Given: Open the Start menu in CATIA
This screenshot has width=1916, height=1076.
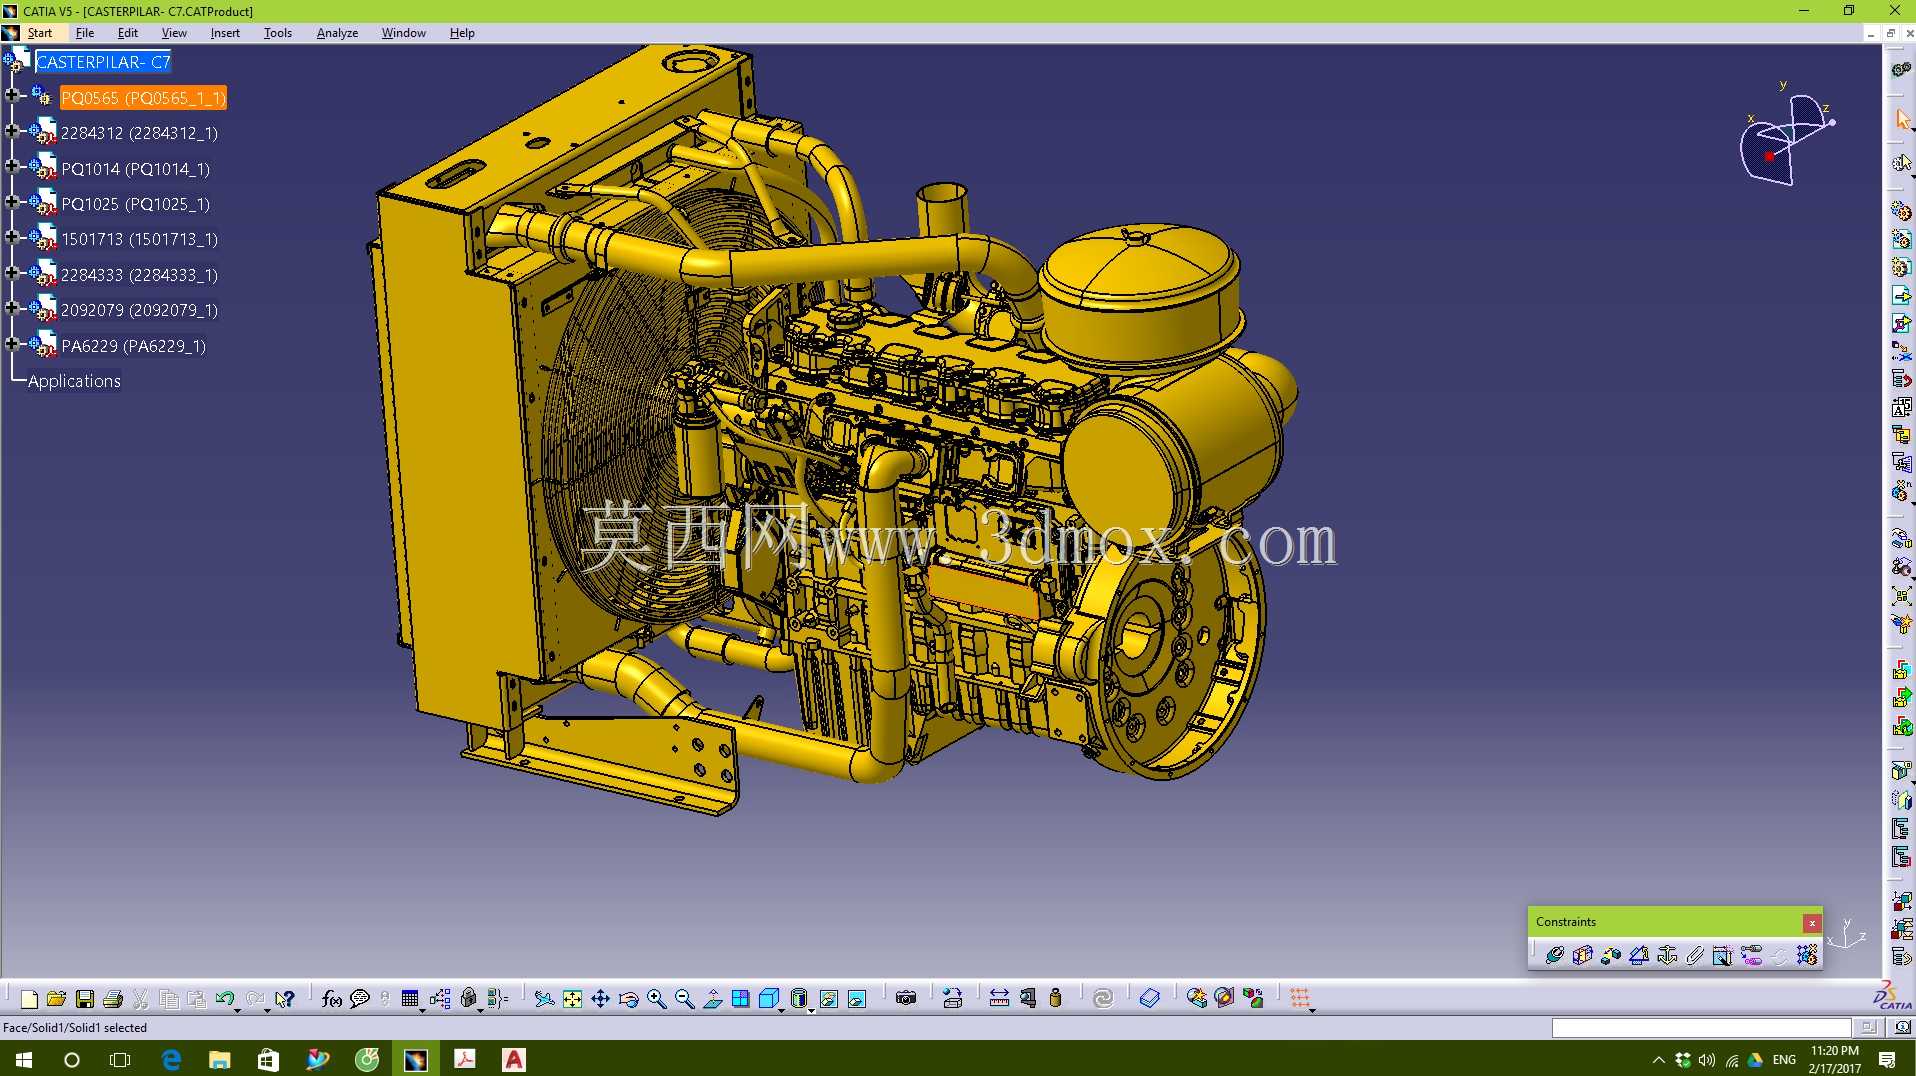Looking at the screenshot, I should [40, 33].
